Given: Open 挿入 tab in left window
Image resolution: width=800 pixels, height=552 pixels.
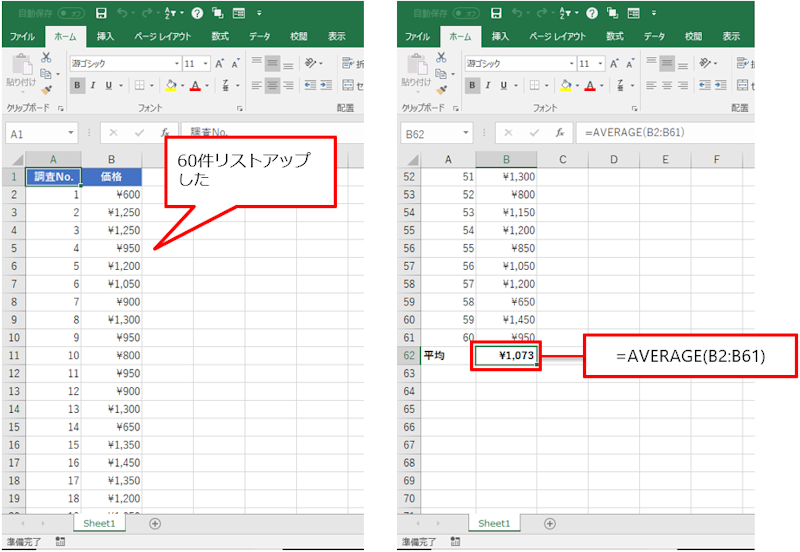Looking at the screenshot, I should [105, 36].
